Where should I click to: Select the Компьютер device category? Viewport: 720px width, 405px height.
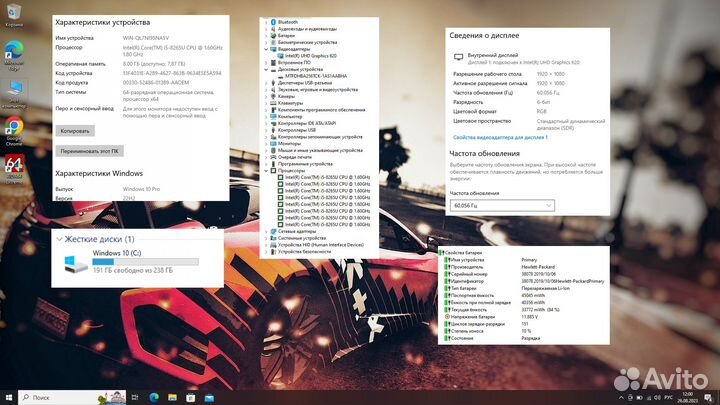[x=290, y=117]
